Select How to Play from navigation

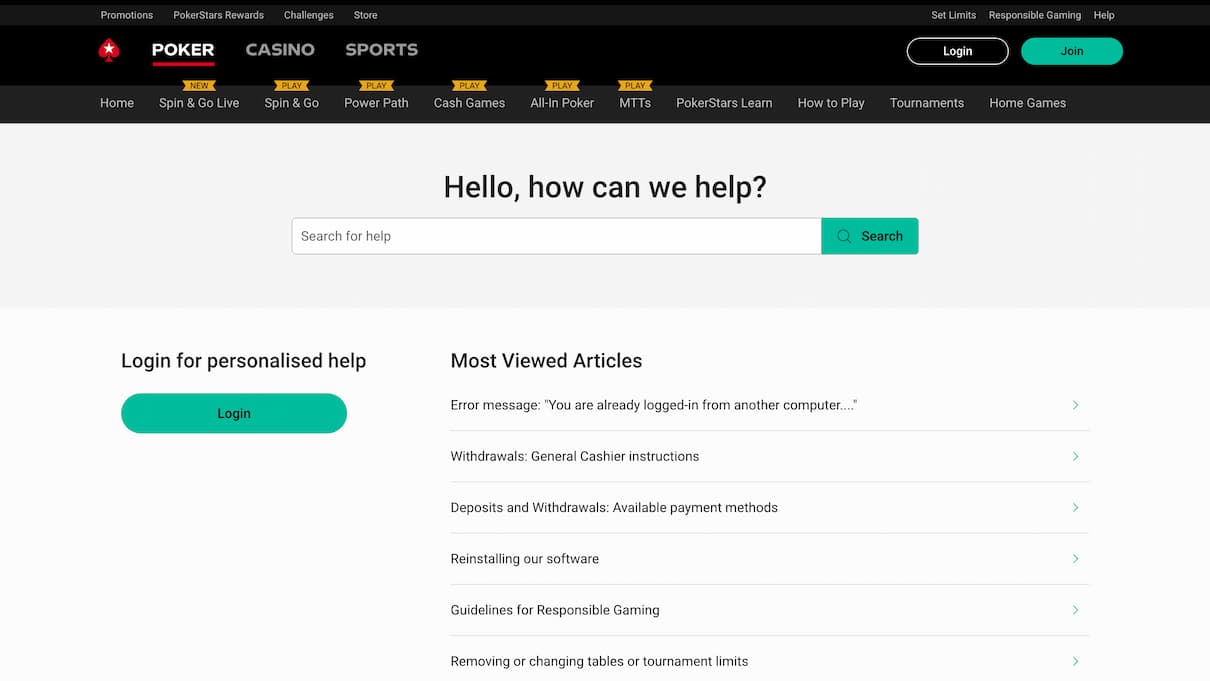pyautogui.click(x=831, y=103)
